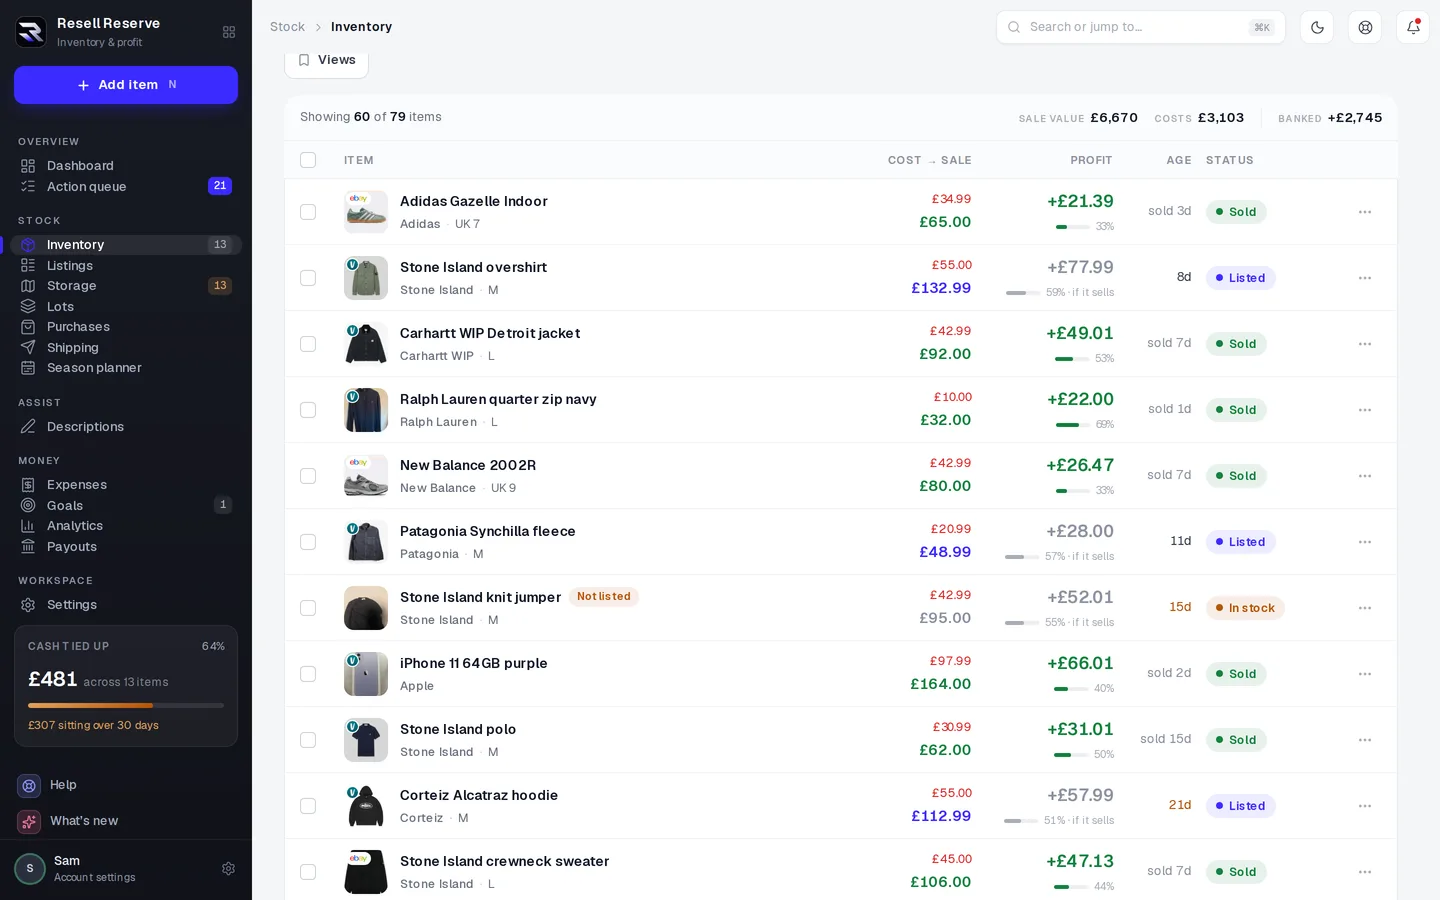Focus the Search or jump to field
This screenshot has height=900, width=1440.
(1141, 27)
